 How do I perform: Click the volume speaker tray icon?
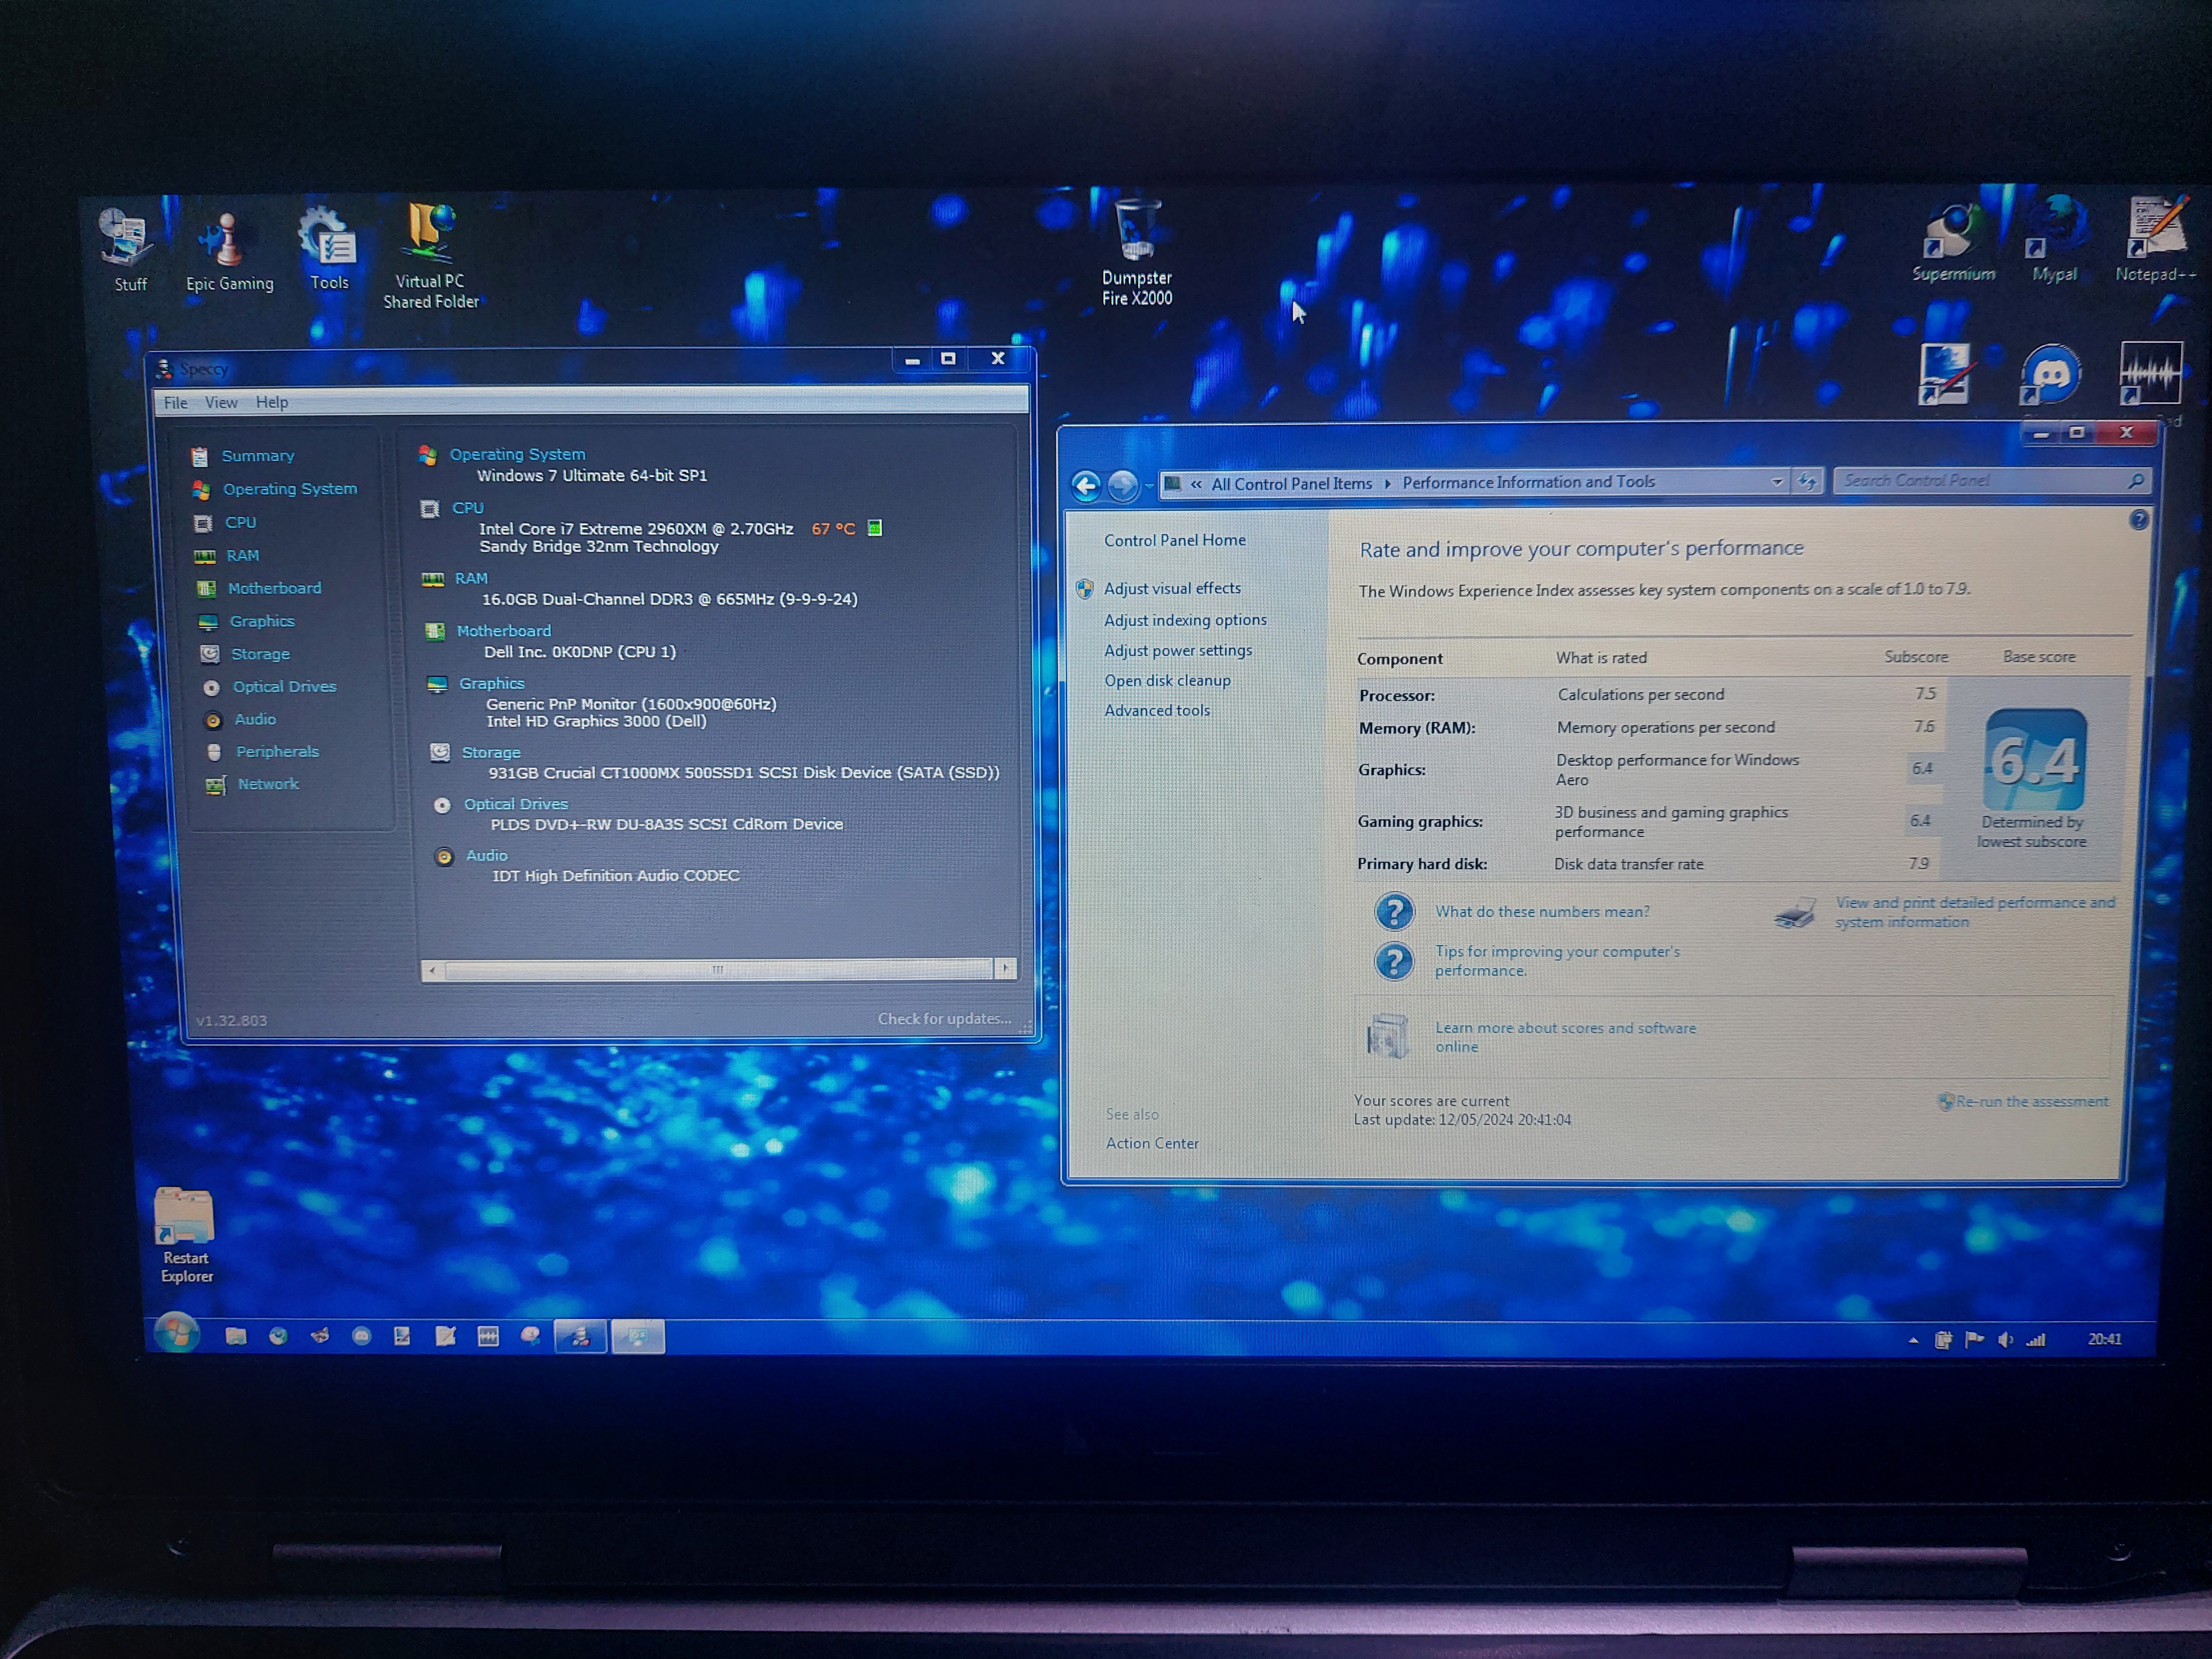(2005, 1339)
